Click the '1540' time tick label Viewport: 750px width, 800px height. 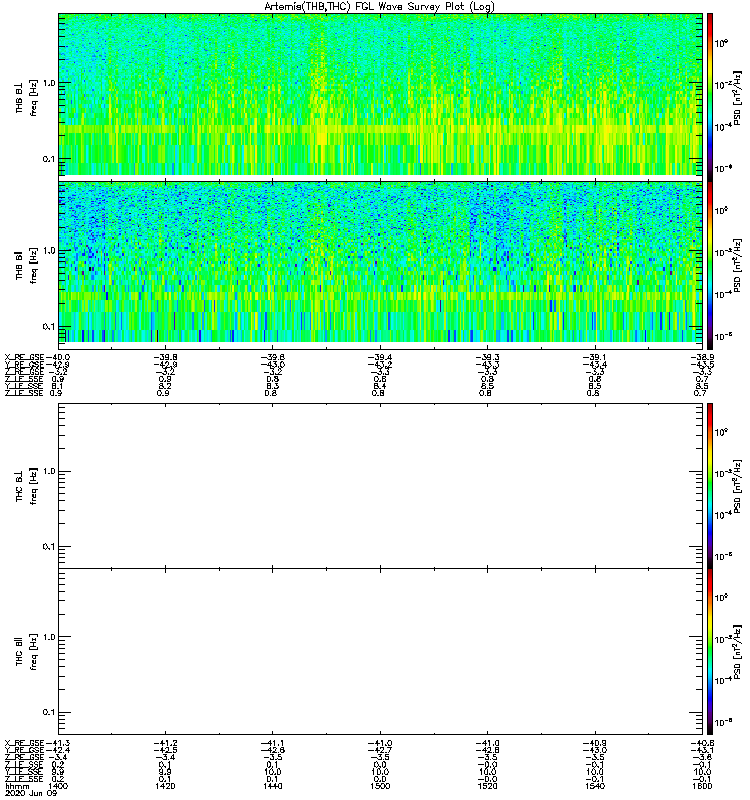[x=595, y=786]
